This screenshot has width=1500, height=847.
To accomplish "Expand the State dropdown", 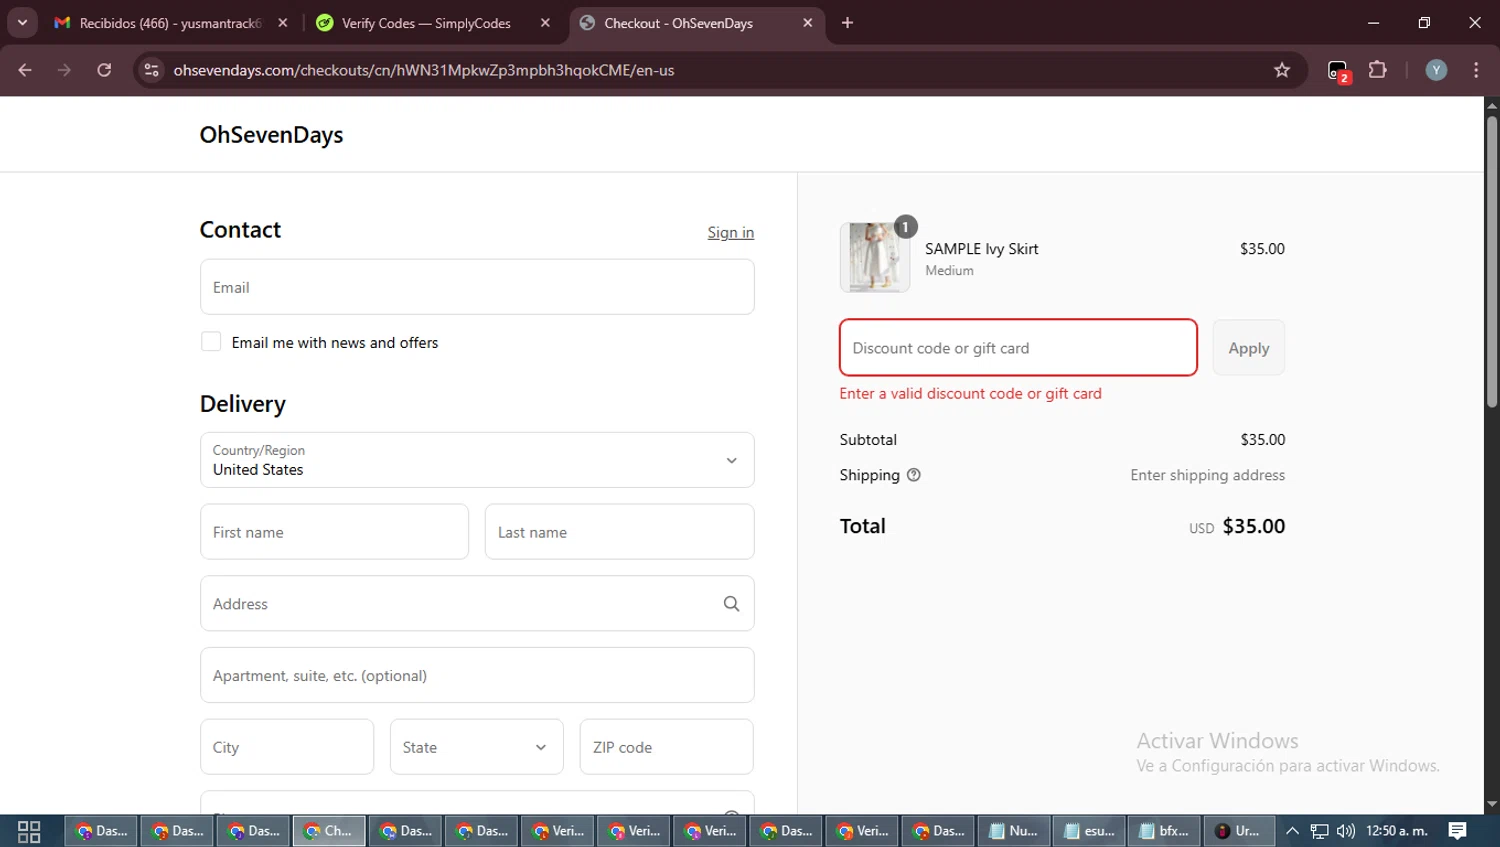I will tap(477, 747).
